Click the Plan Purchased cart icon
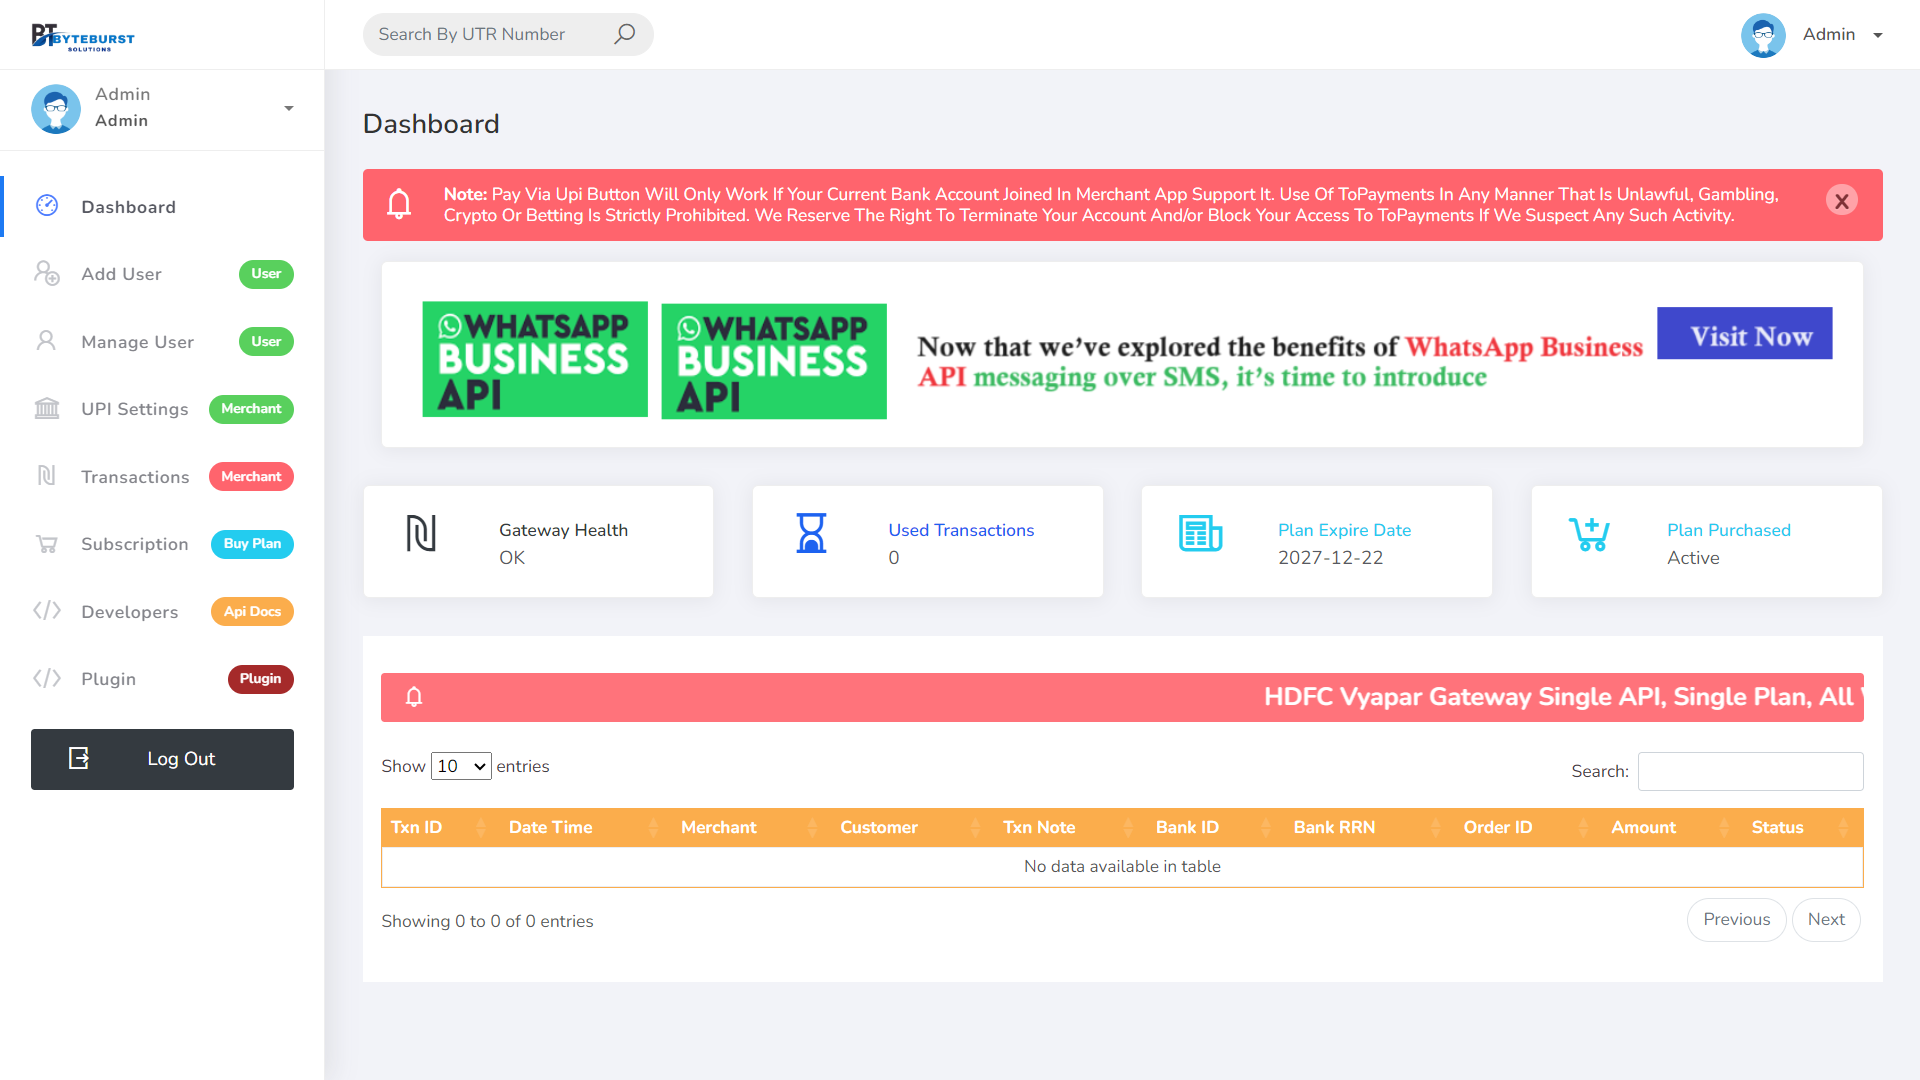 point(1589,533)
